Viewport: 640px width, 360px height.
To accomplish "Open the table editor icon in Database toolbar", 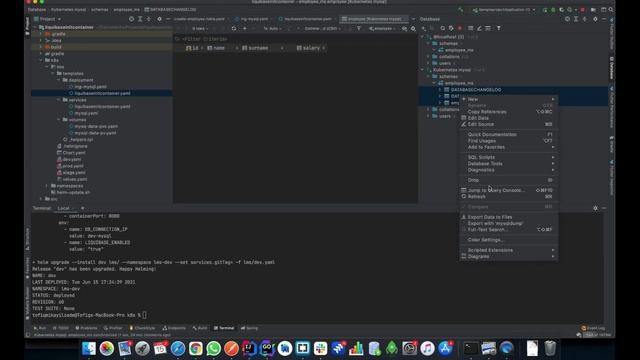I will click(x=471, y=28).
